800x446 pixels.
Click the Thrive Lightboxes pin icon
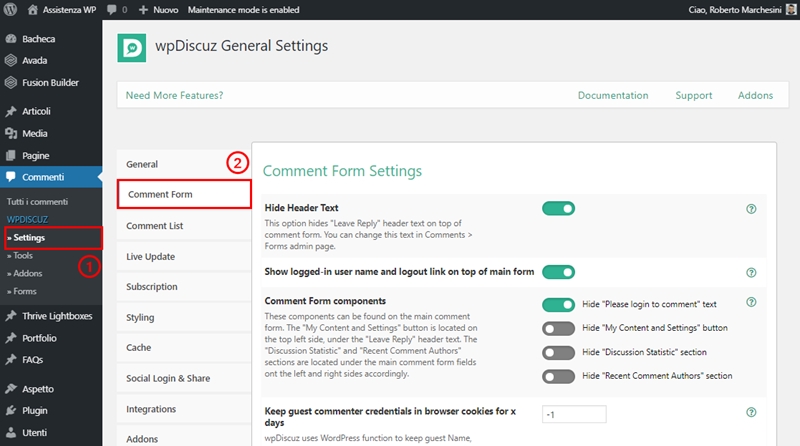(x=11, y=316)
